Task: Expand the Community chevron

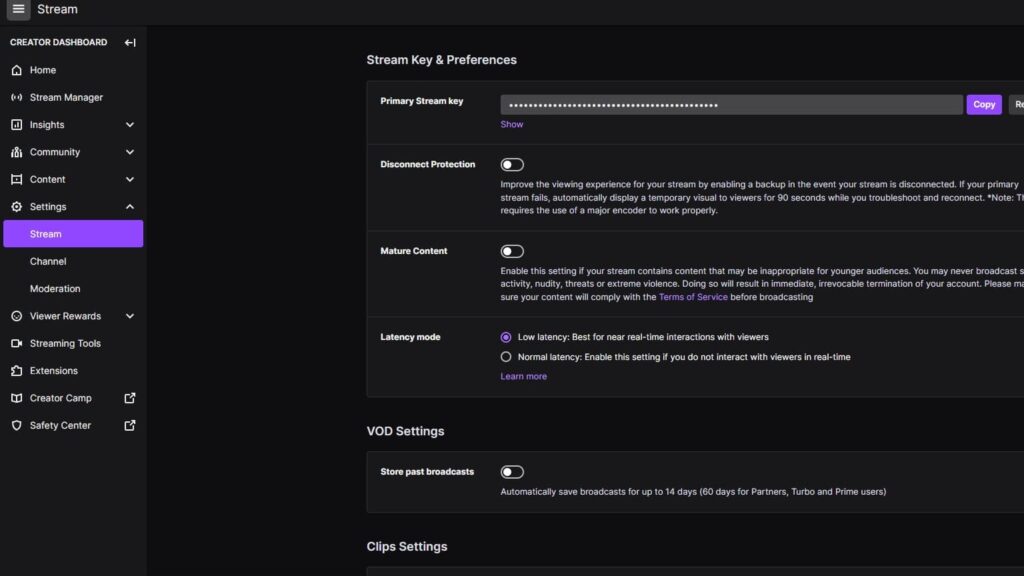Action: (x=130, y=152)
